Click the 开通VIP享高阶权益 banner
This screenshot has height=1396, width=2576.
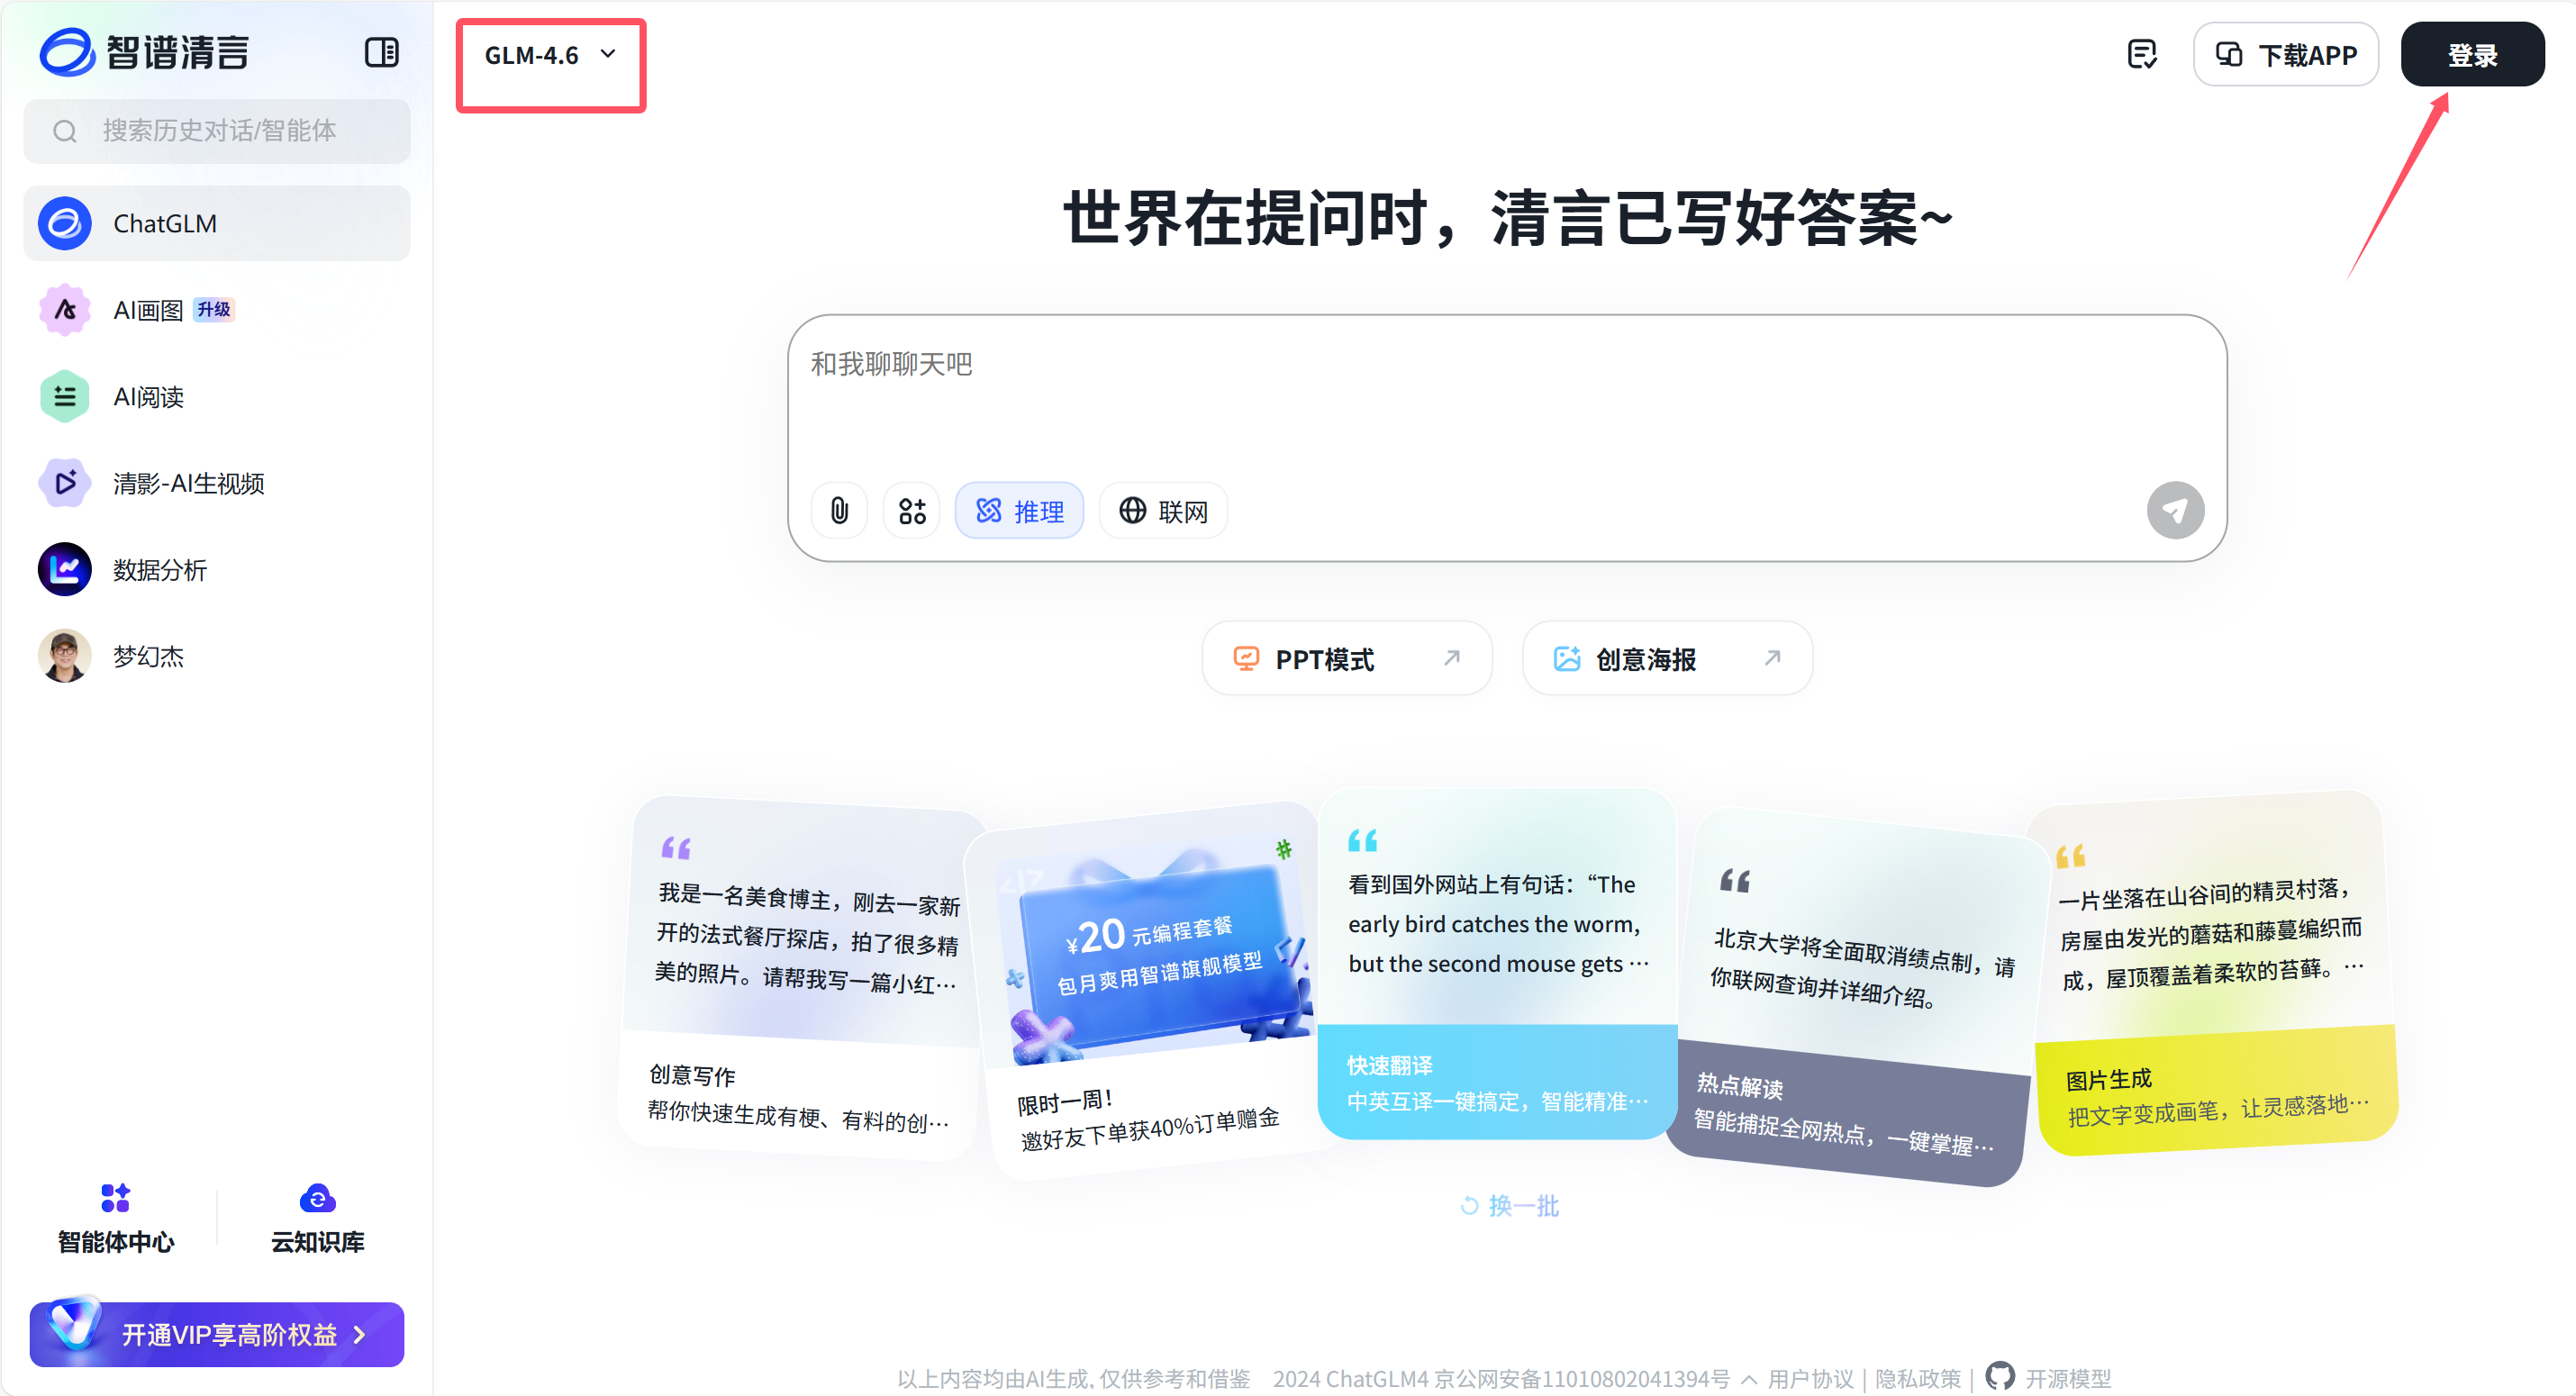217,1334
